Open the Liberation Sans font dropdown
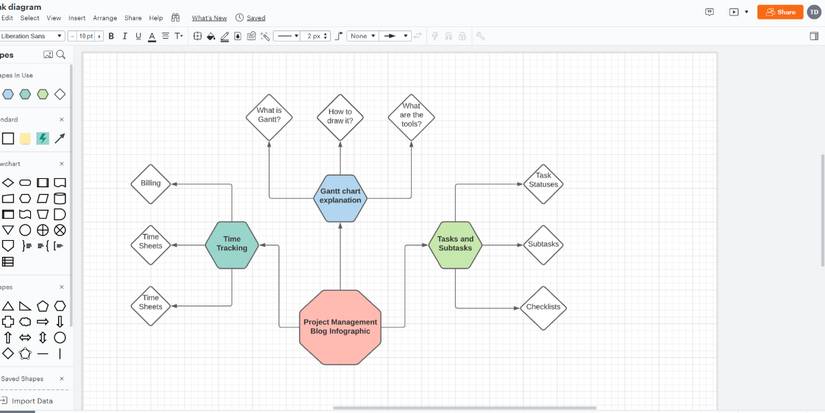This screenshot has height=413, width=825. pyautogui.click(x=32, y=36)
